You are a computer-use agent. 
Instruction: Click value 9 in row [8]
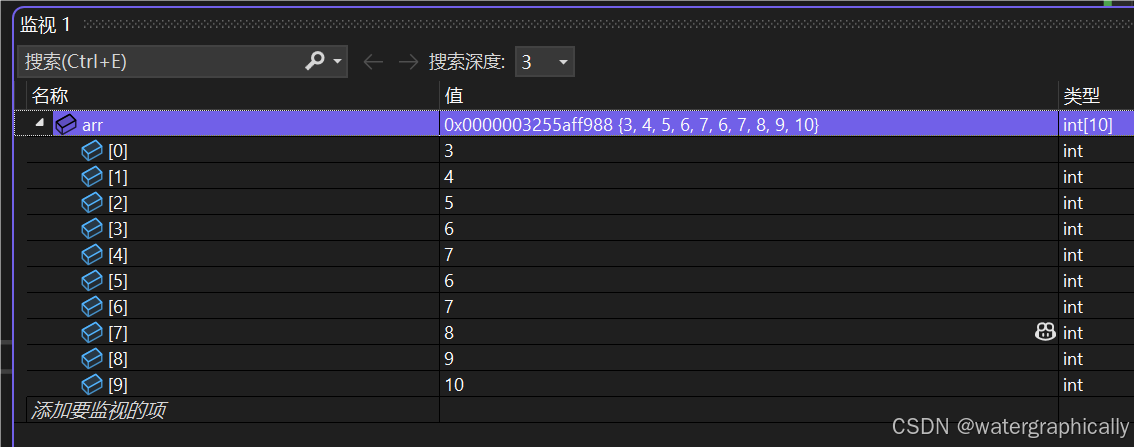449,359
